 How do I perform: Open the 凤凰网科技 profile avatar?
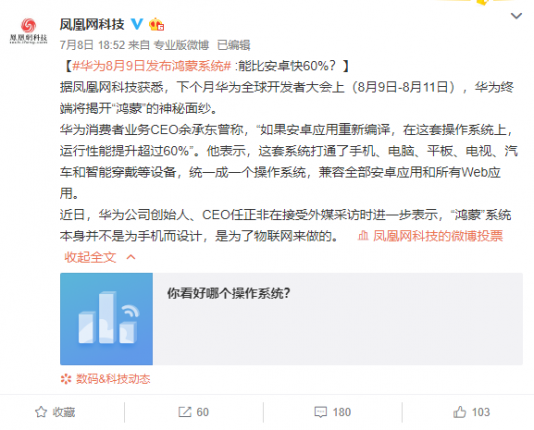28,31
